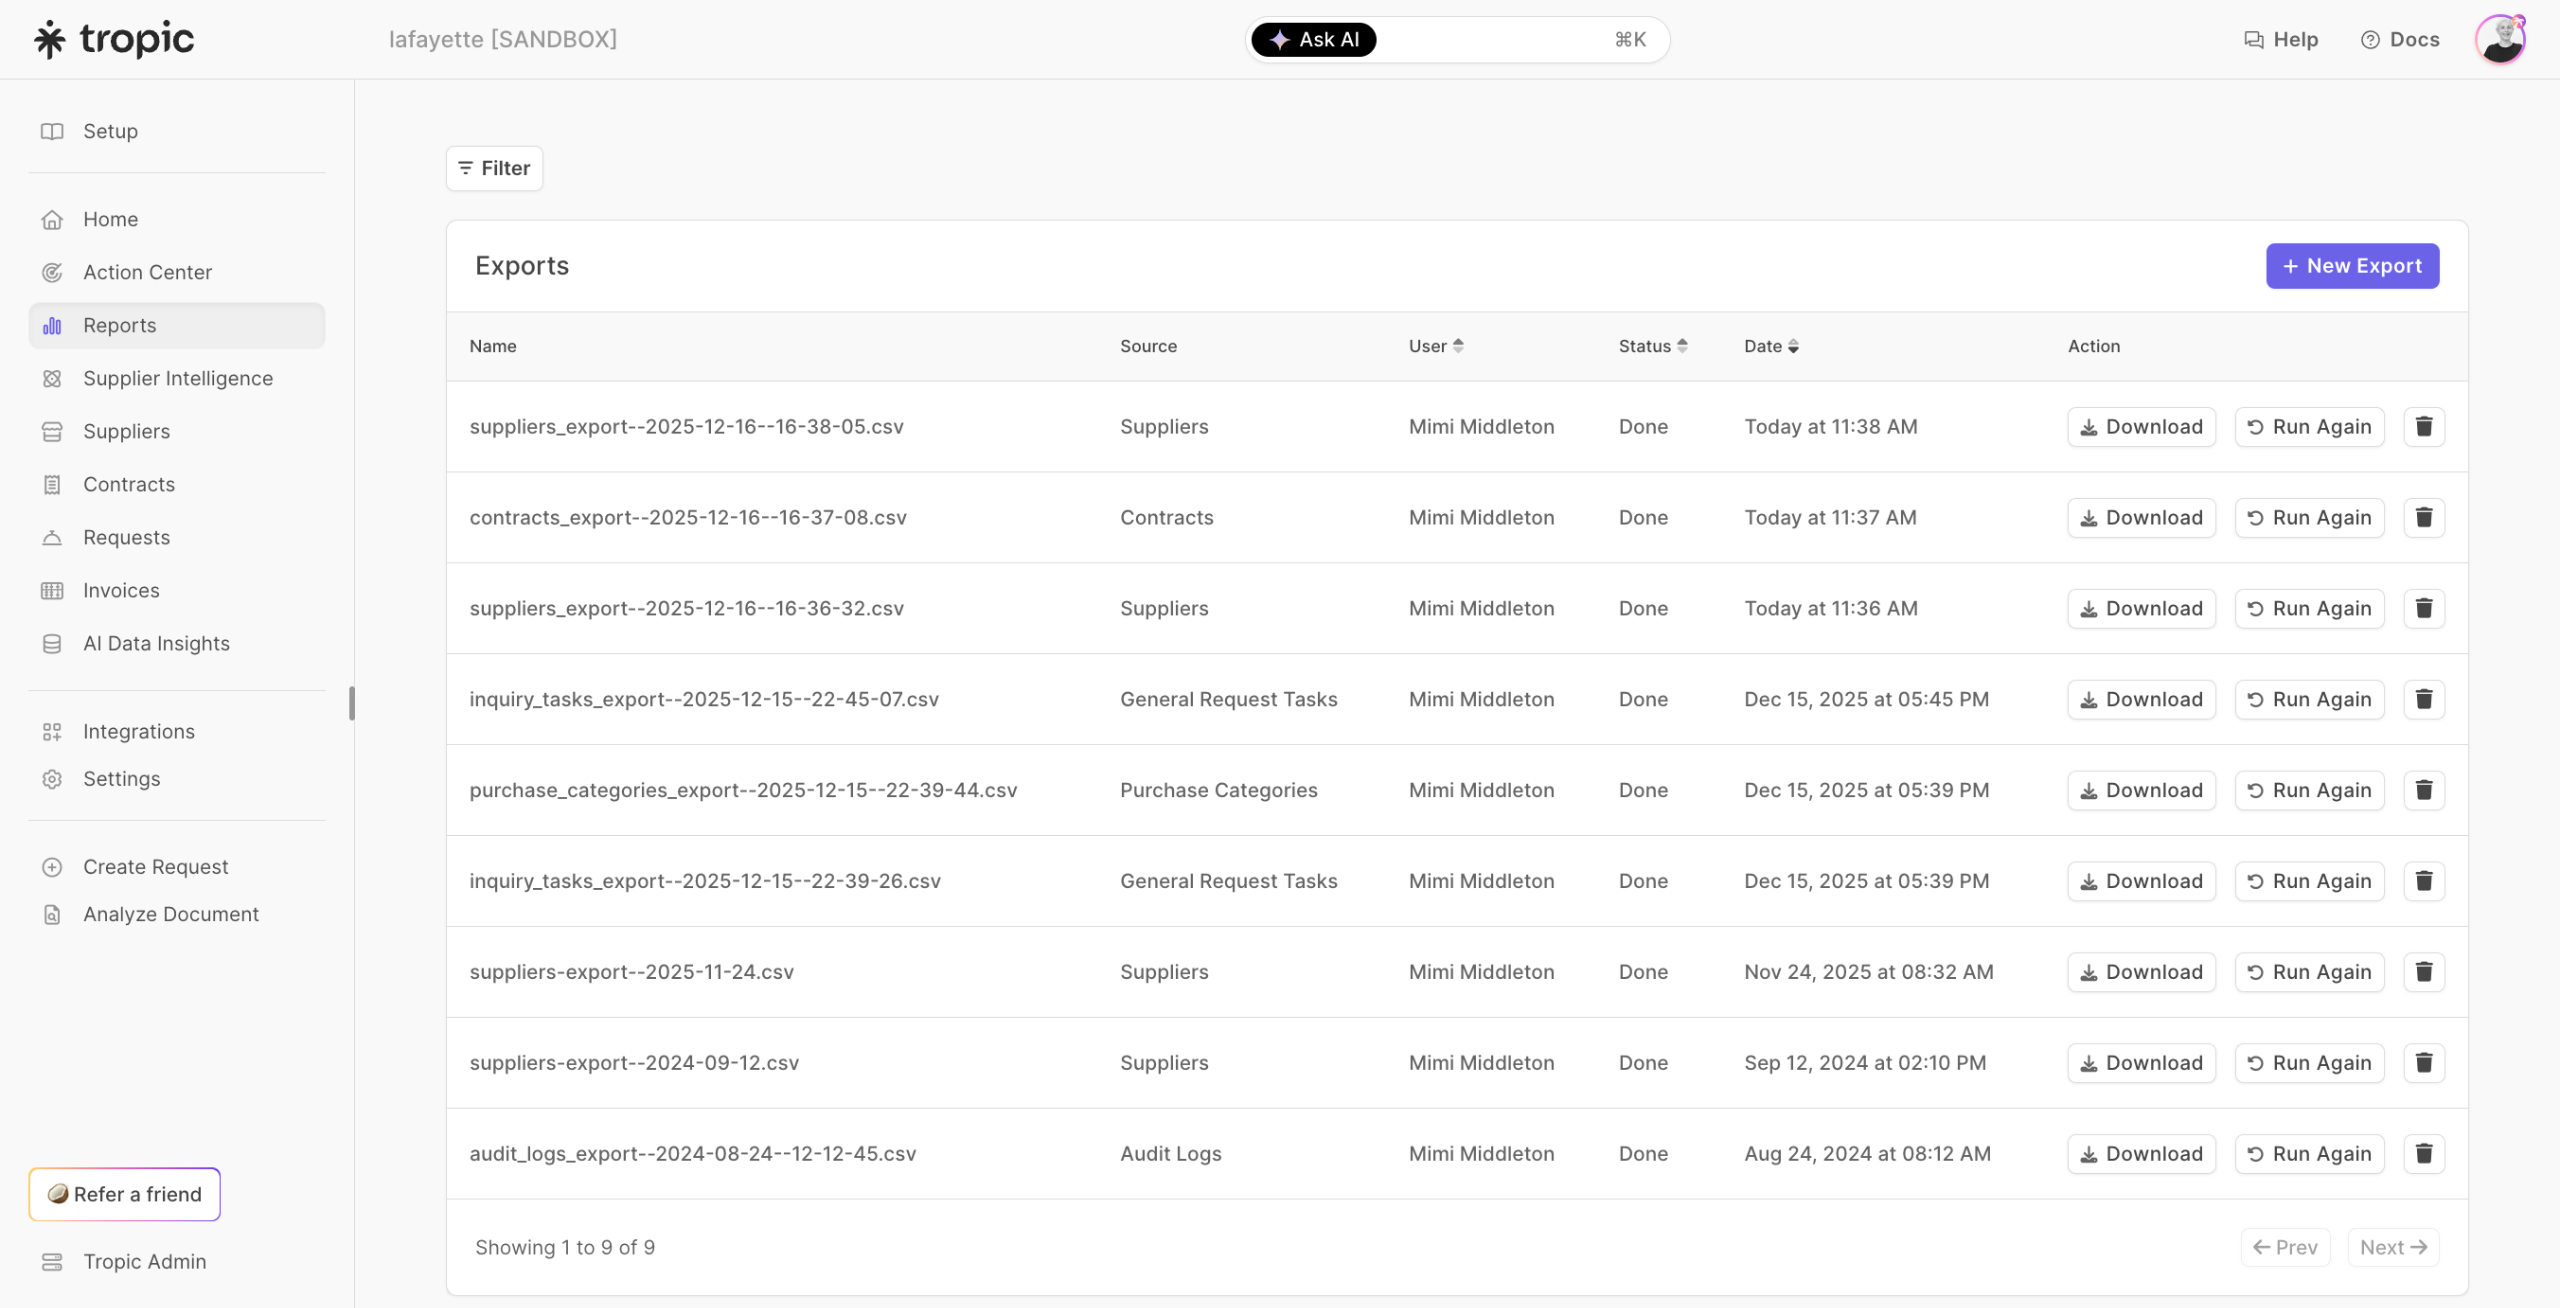Sort exports by User column
The height and width of the screenshot is (1308, 2560).
[x=1435, y=346]
